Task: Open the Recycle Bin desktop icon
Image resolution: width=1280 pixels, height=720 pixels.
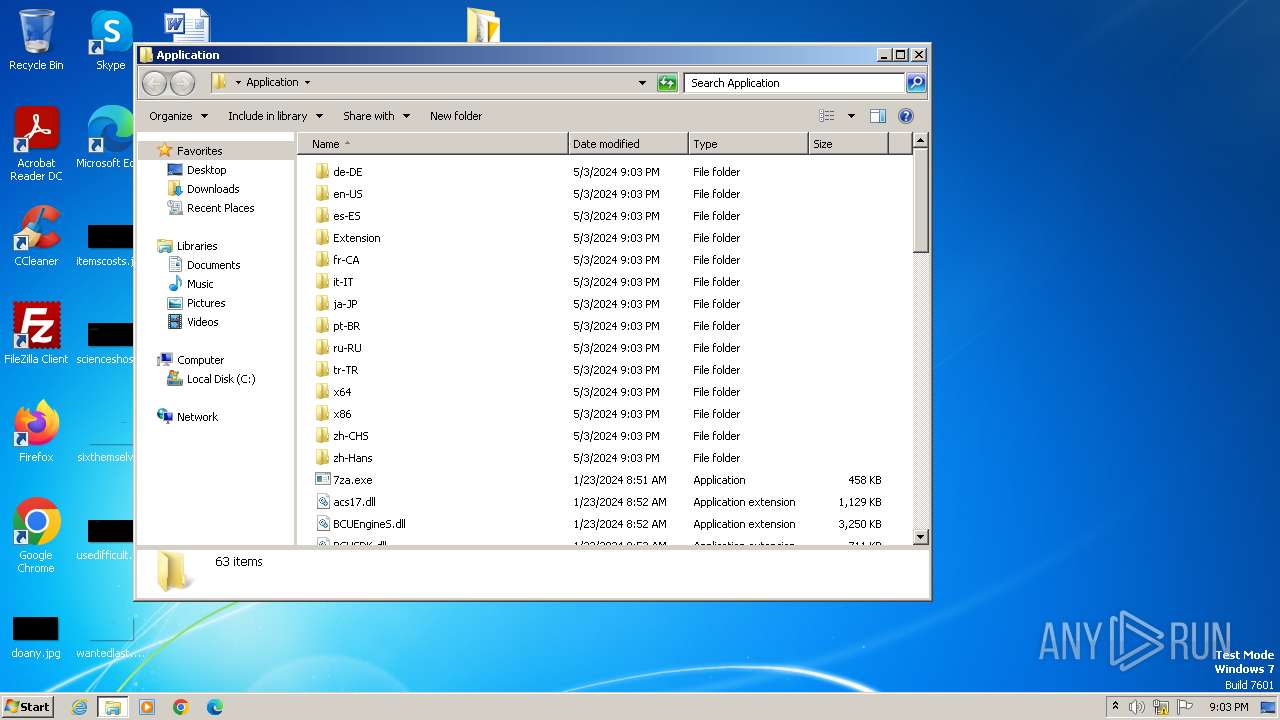Action: click(x=36, y=40)
